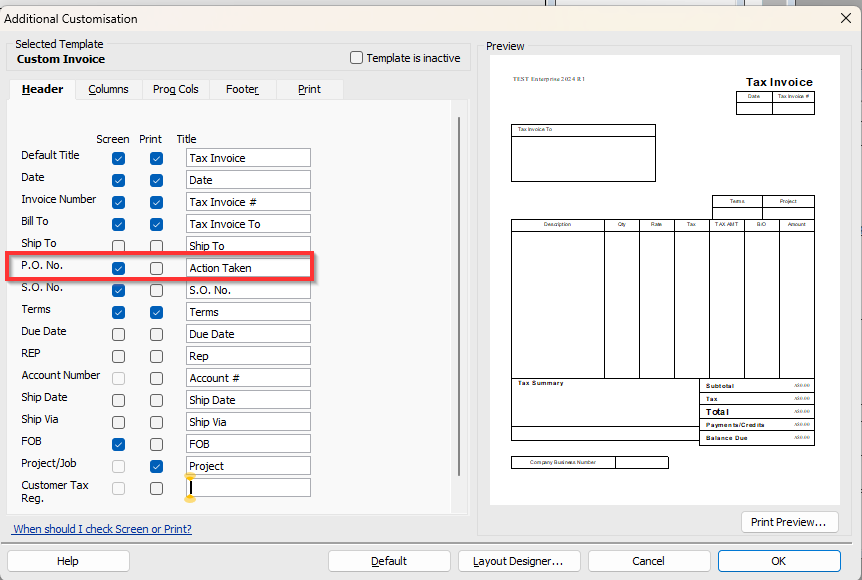The width and height of the screenshot is (862, 580).
Task: Click the Terms title field
Action: (x=248, y=312)
